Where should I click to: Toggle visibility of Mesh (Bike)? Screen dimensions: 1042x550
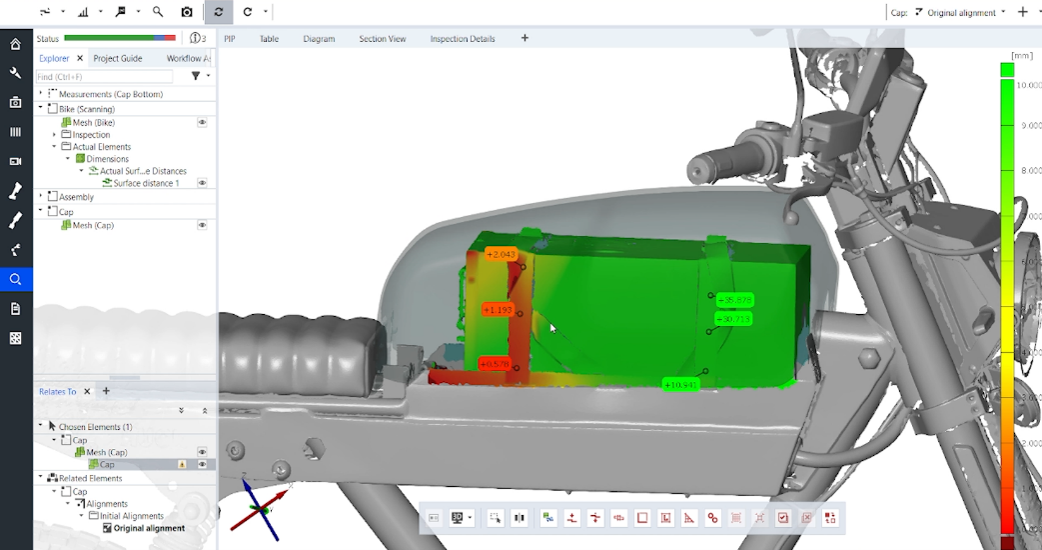coord(202,122)
